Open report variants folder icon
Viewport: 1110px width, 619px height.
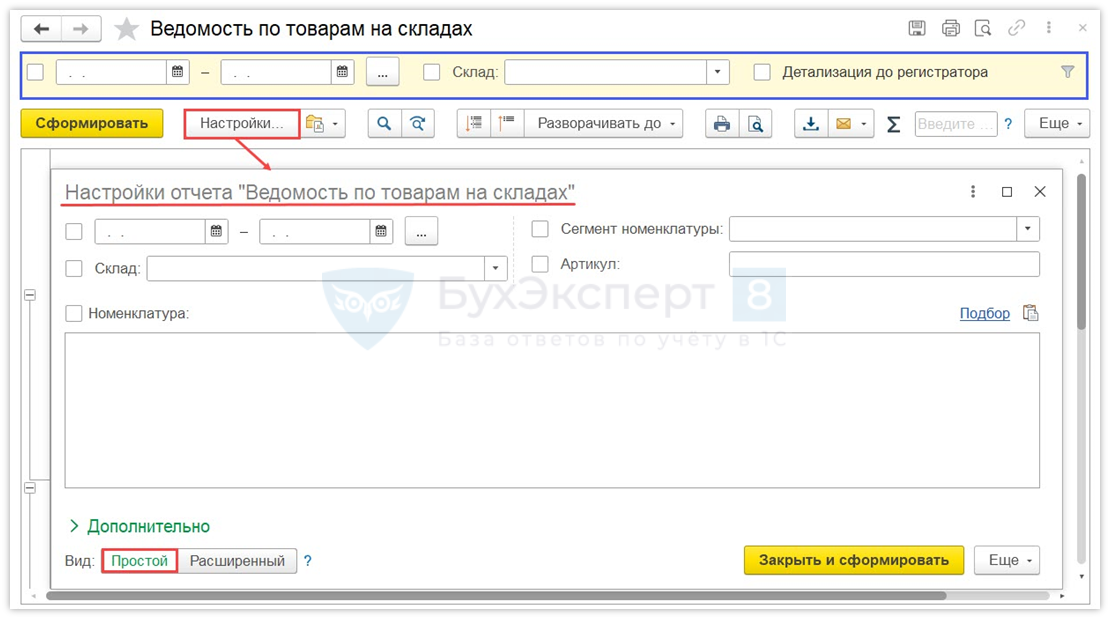tap(314, 123)
